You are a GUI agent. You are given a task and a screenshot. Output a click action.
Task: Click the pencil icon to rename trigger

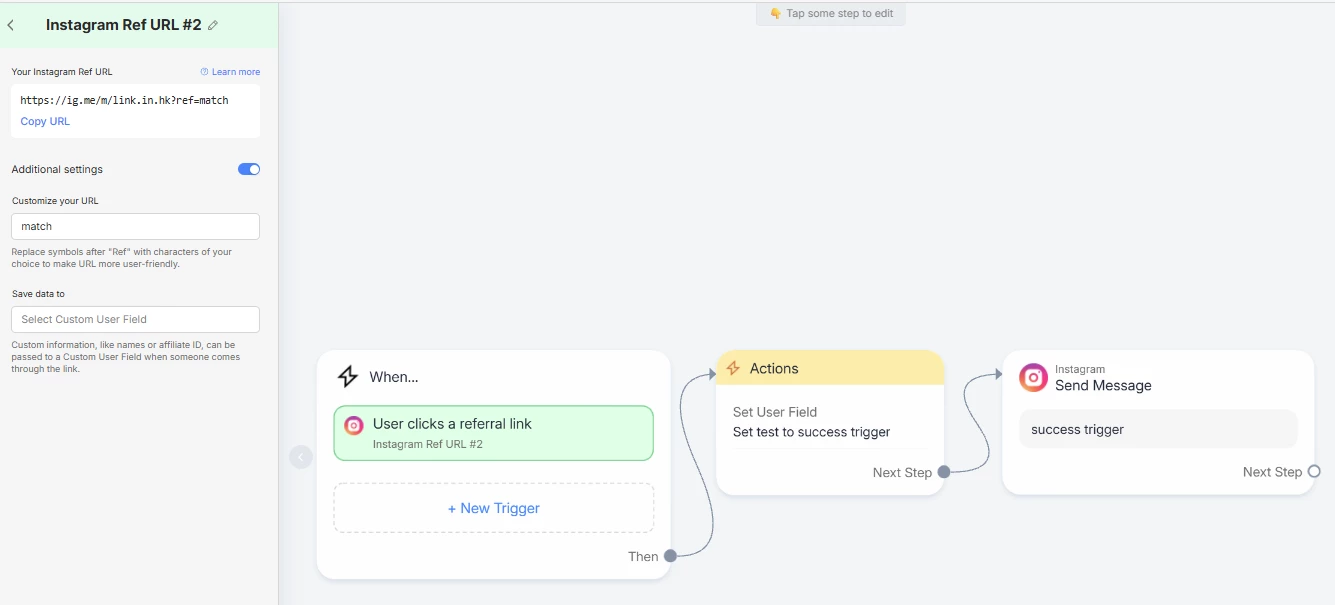(213, 25)
